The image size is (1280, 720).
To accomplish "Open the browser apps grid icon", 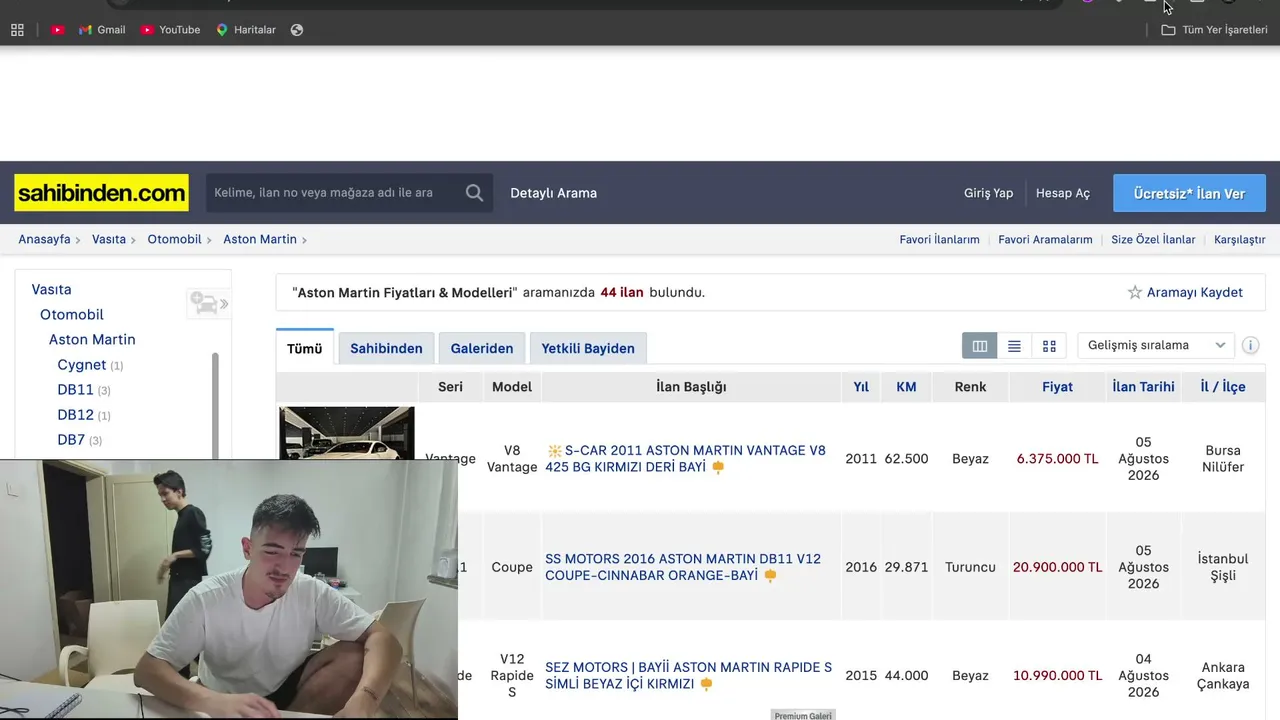I will point(17,30).
